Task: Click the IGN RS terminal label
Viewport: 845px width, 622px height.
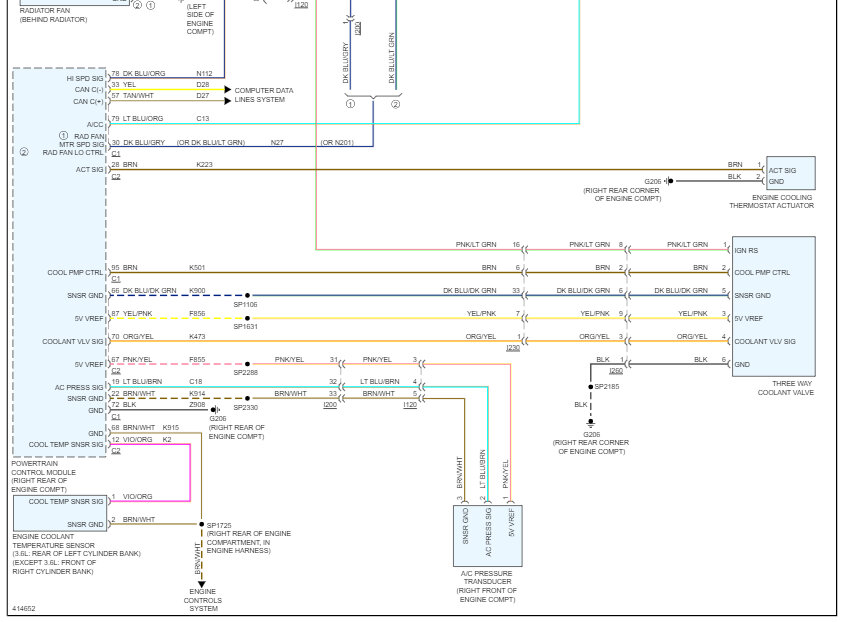Action: (x=746, y=251)
